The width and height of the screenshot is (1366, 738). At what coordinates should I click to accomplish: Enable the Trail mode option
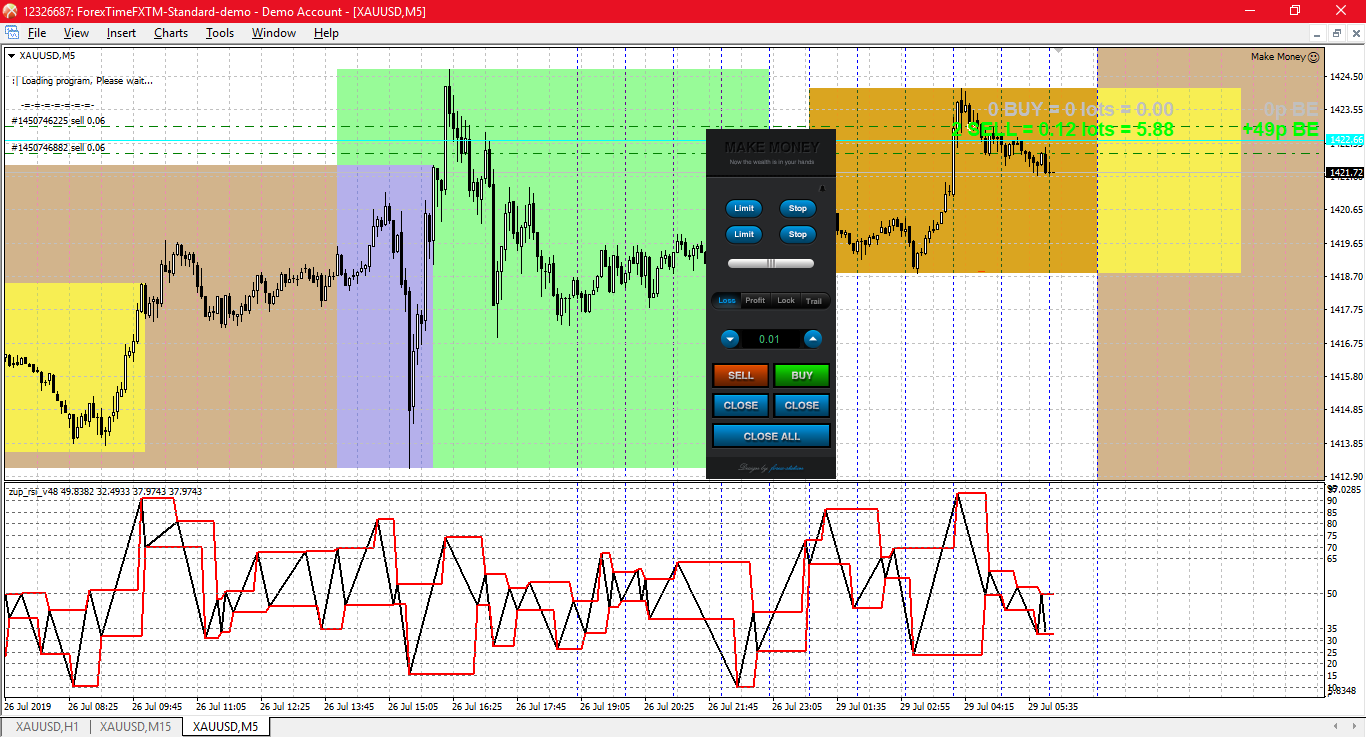(x=814, y=301)
